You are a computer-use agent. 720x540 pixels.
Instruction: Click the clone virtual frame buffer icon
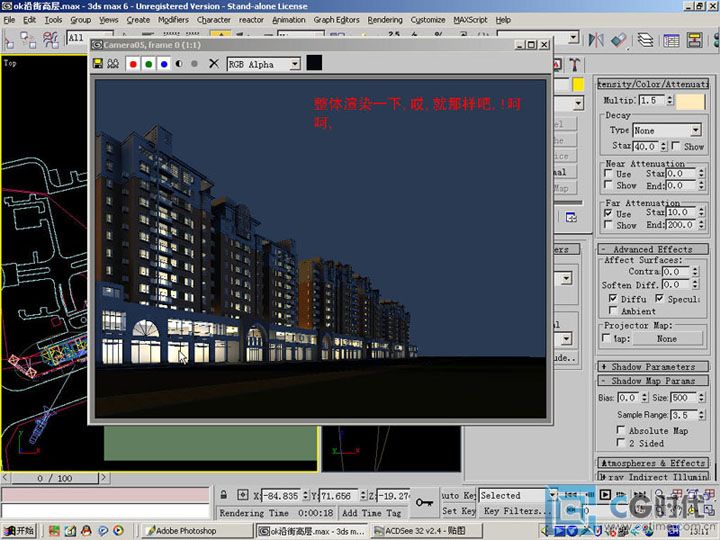[113, 63]
